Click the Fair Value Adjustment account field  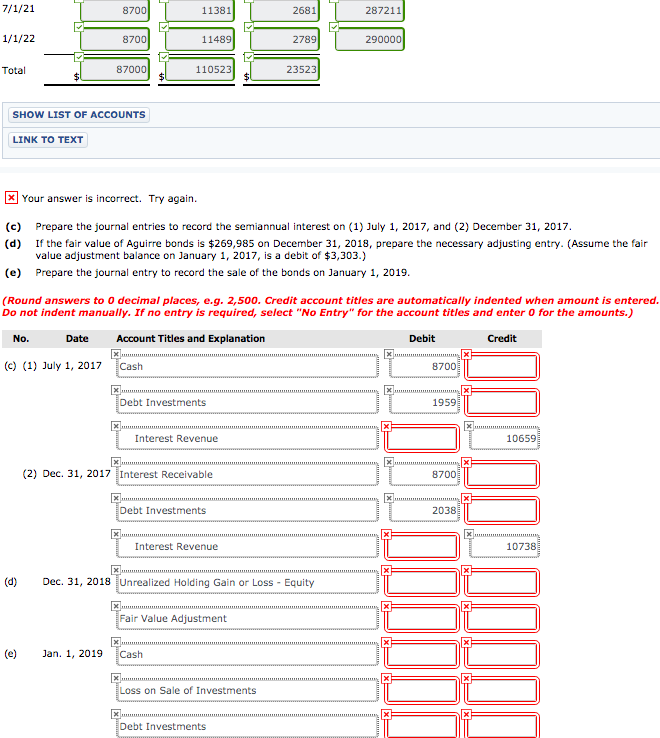coord(247,618)
